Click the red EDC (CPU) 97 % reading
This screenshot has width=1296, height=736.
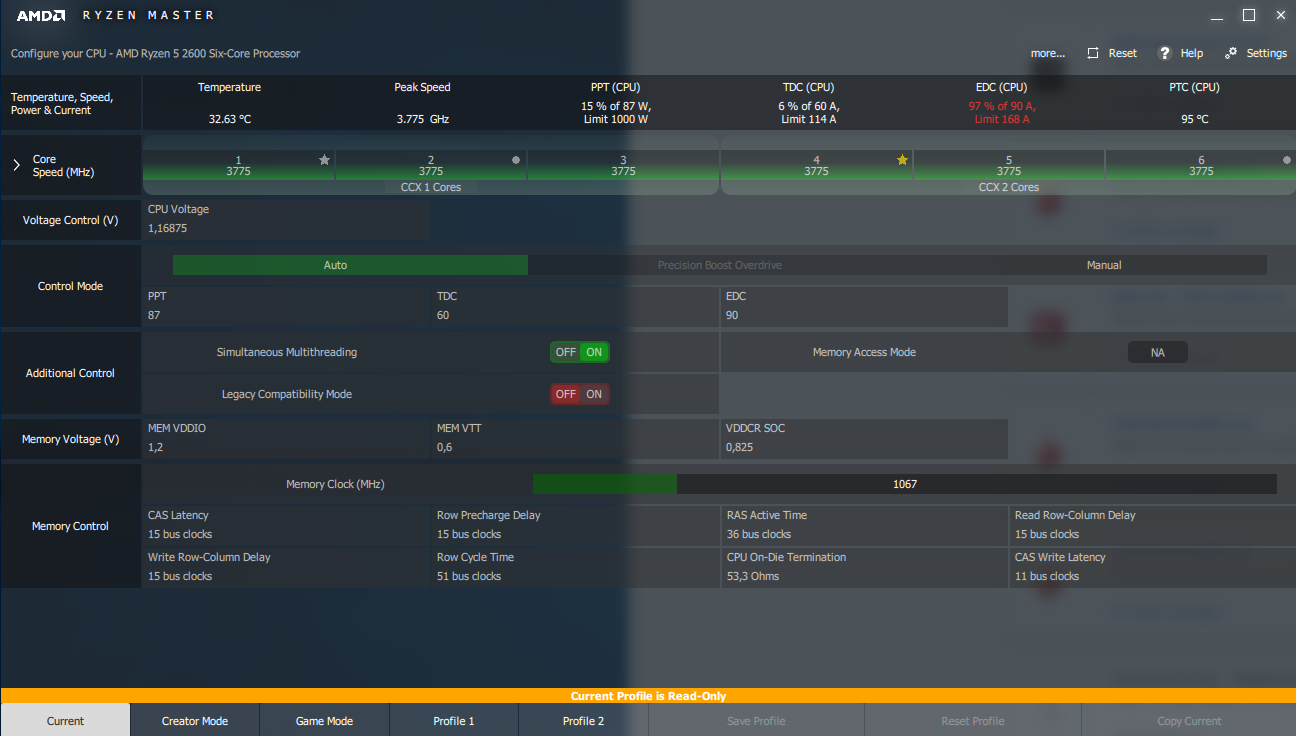[1002, 113]
